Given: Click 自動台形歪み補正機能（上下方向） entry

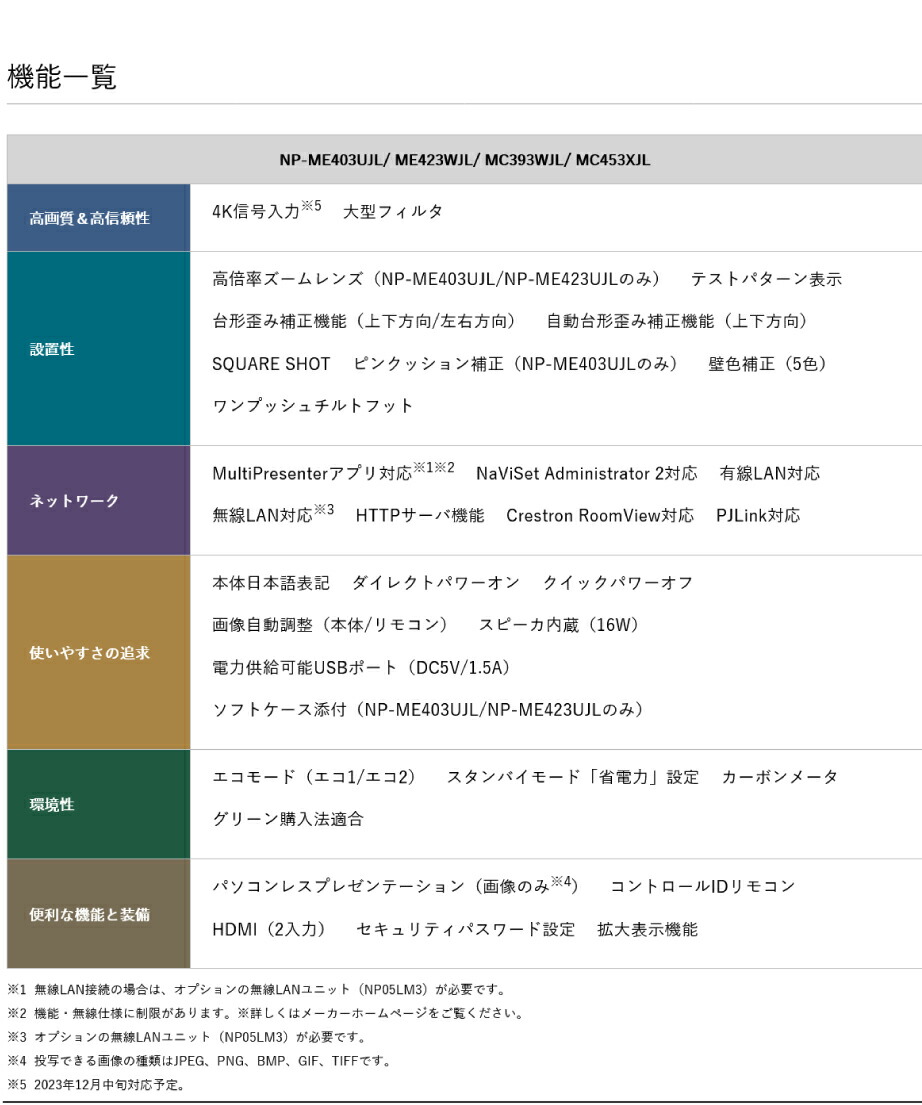Looking at the screenshot, I should point(677,321).
